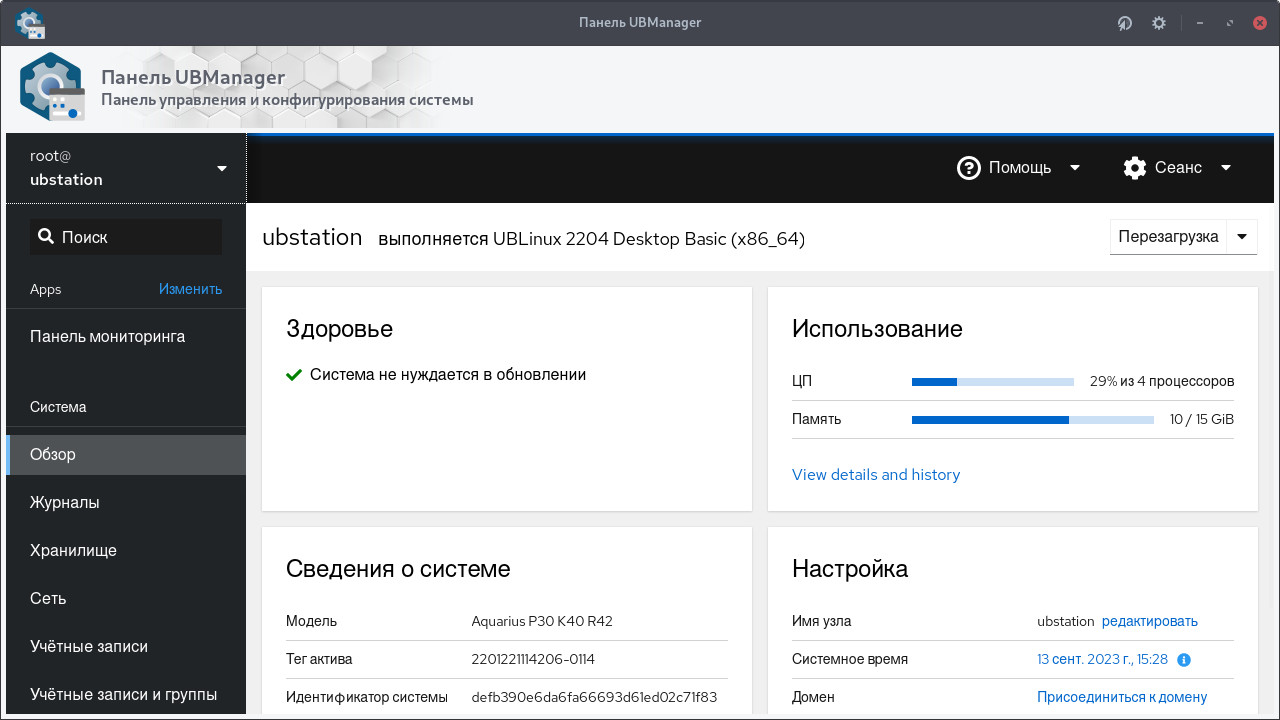Click the green checkmark health icon

pyautogui.click(x=294, y=375)
